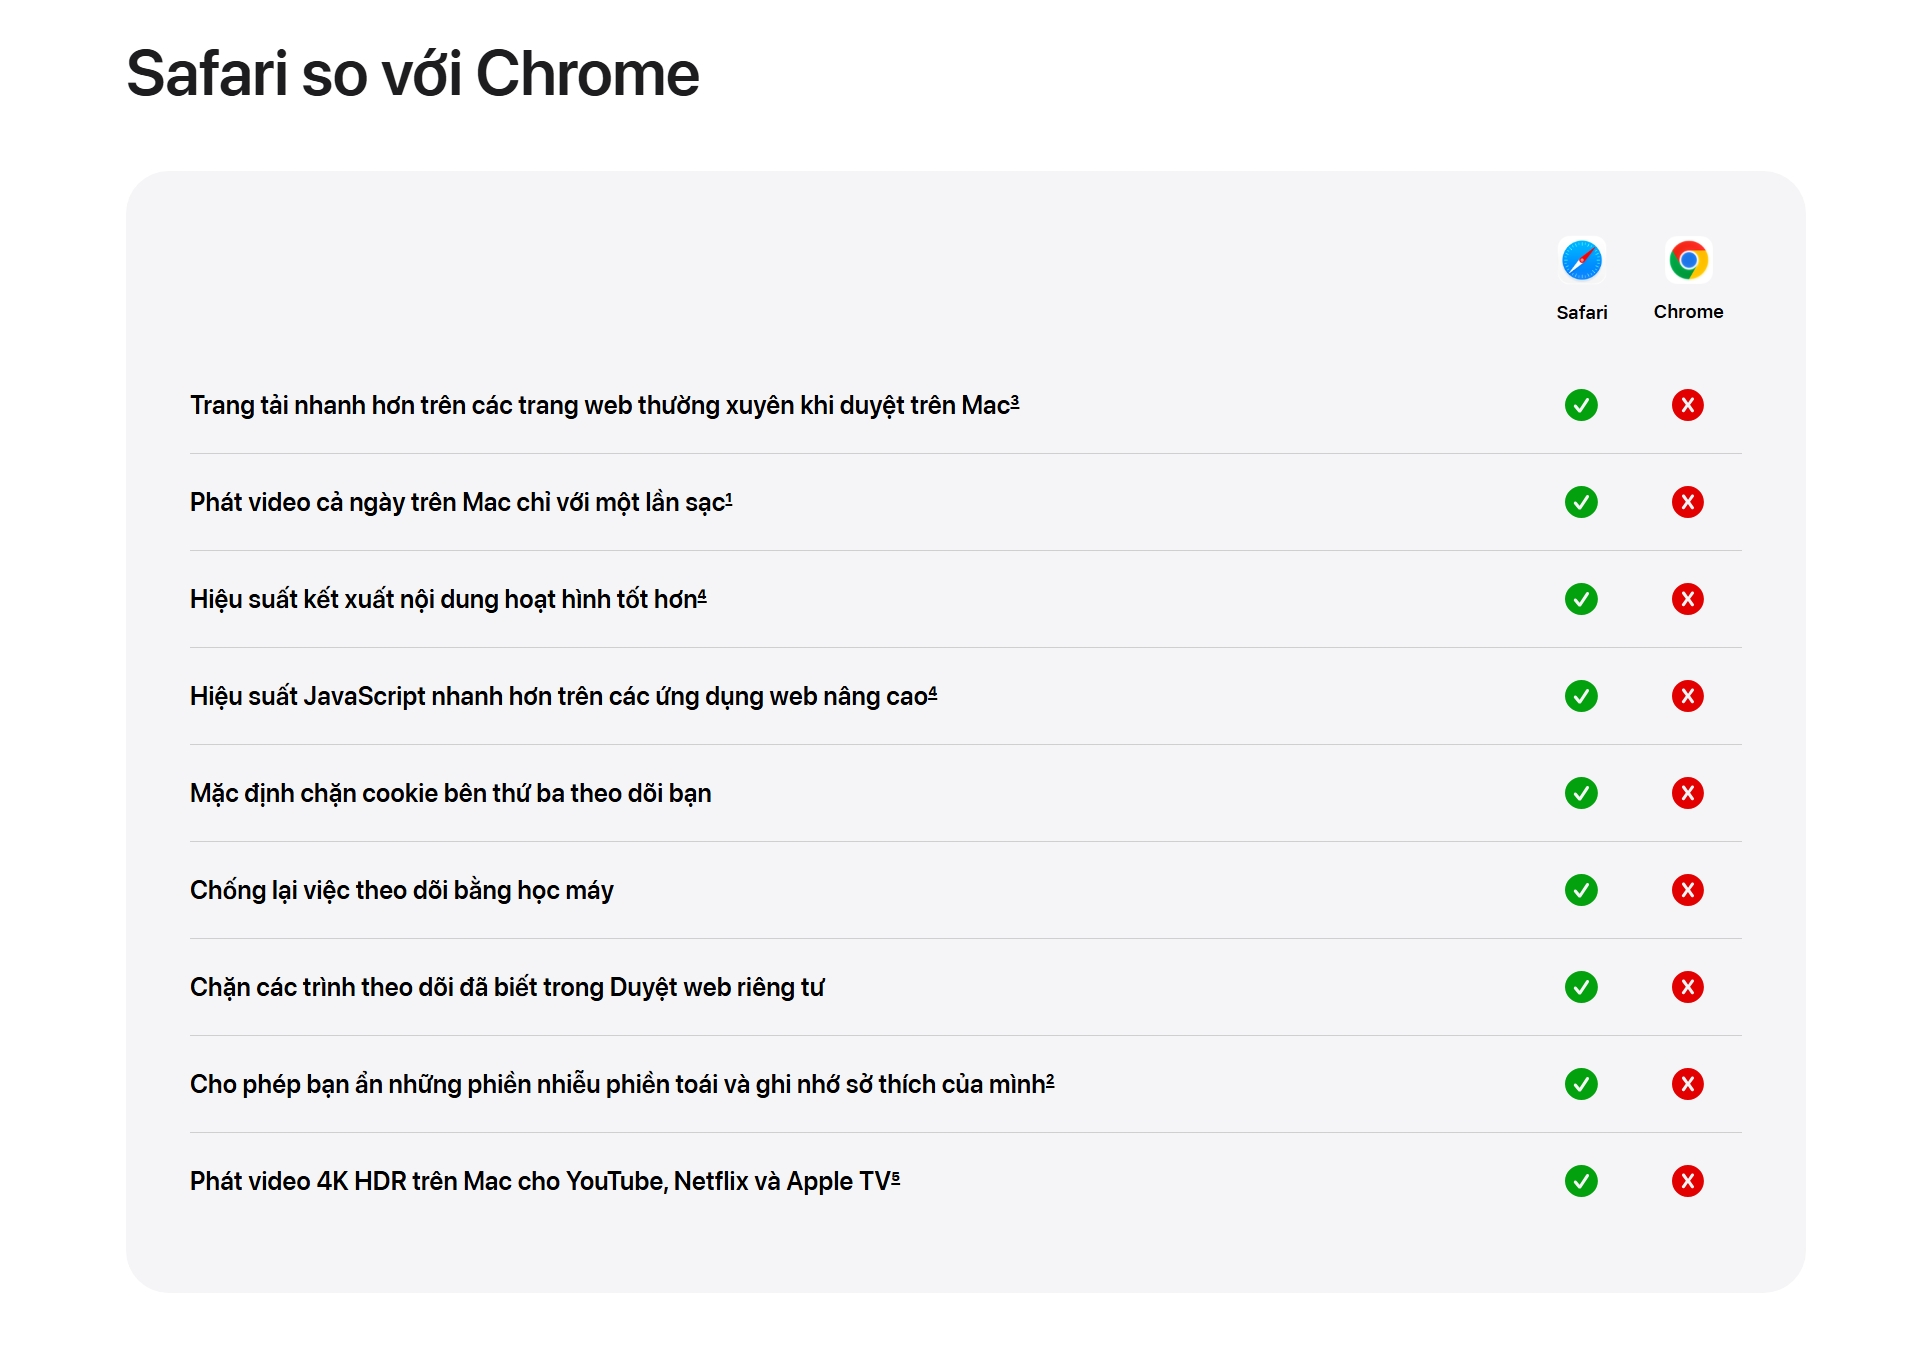
Task: Click Chrome X for Trang tải nhanh hơn row
Action: click(x=1688, y=405)
